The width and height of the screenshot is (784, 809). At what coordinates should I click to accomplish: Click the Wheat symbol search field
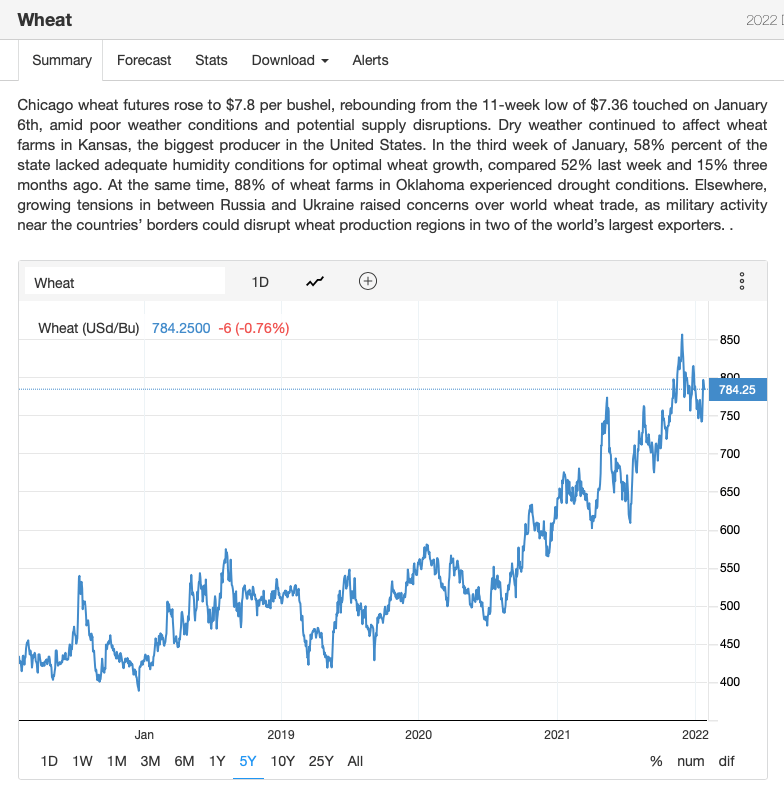point(124,282)
